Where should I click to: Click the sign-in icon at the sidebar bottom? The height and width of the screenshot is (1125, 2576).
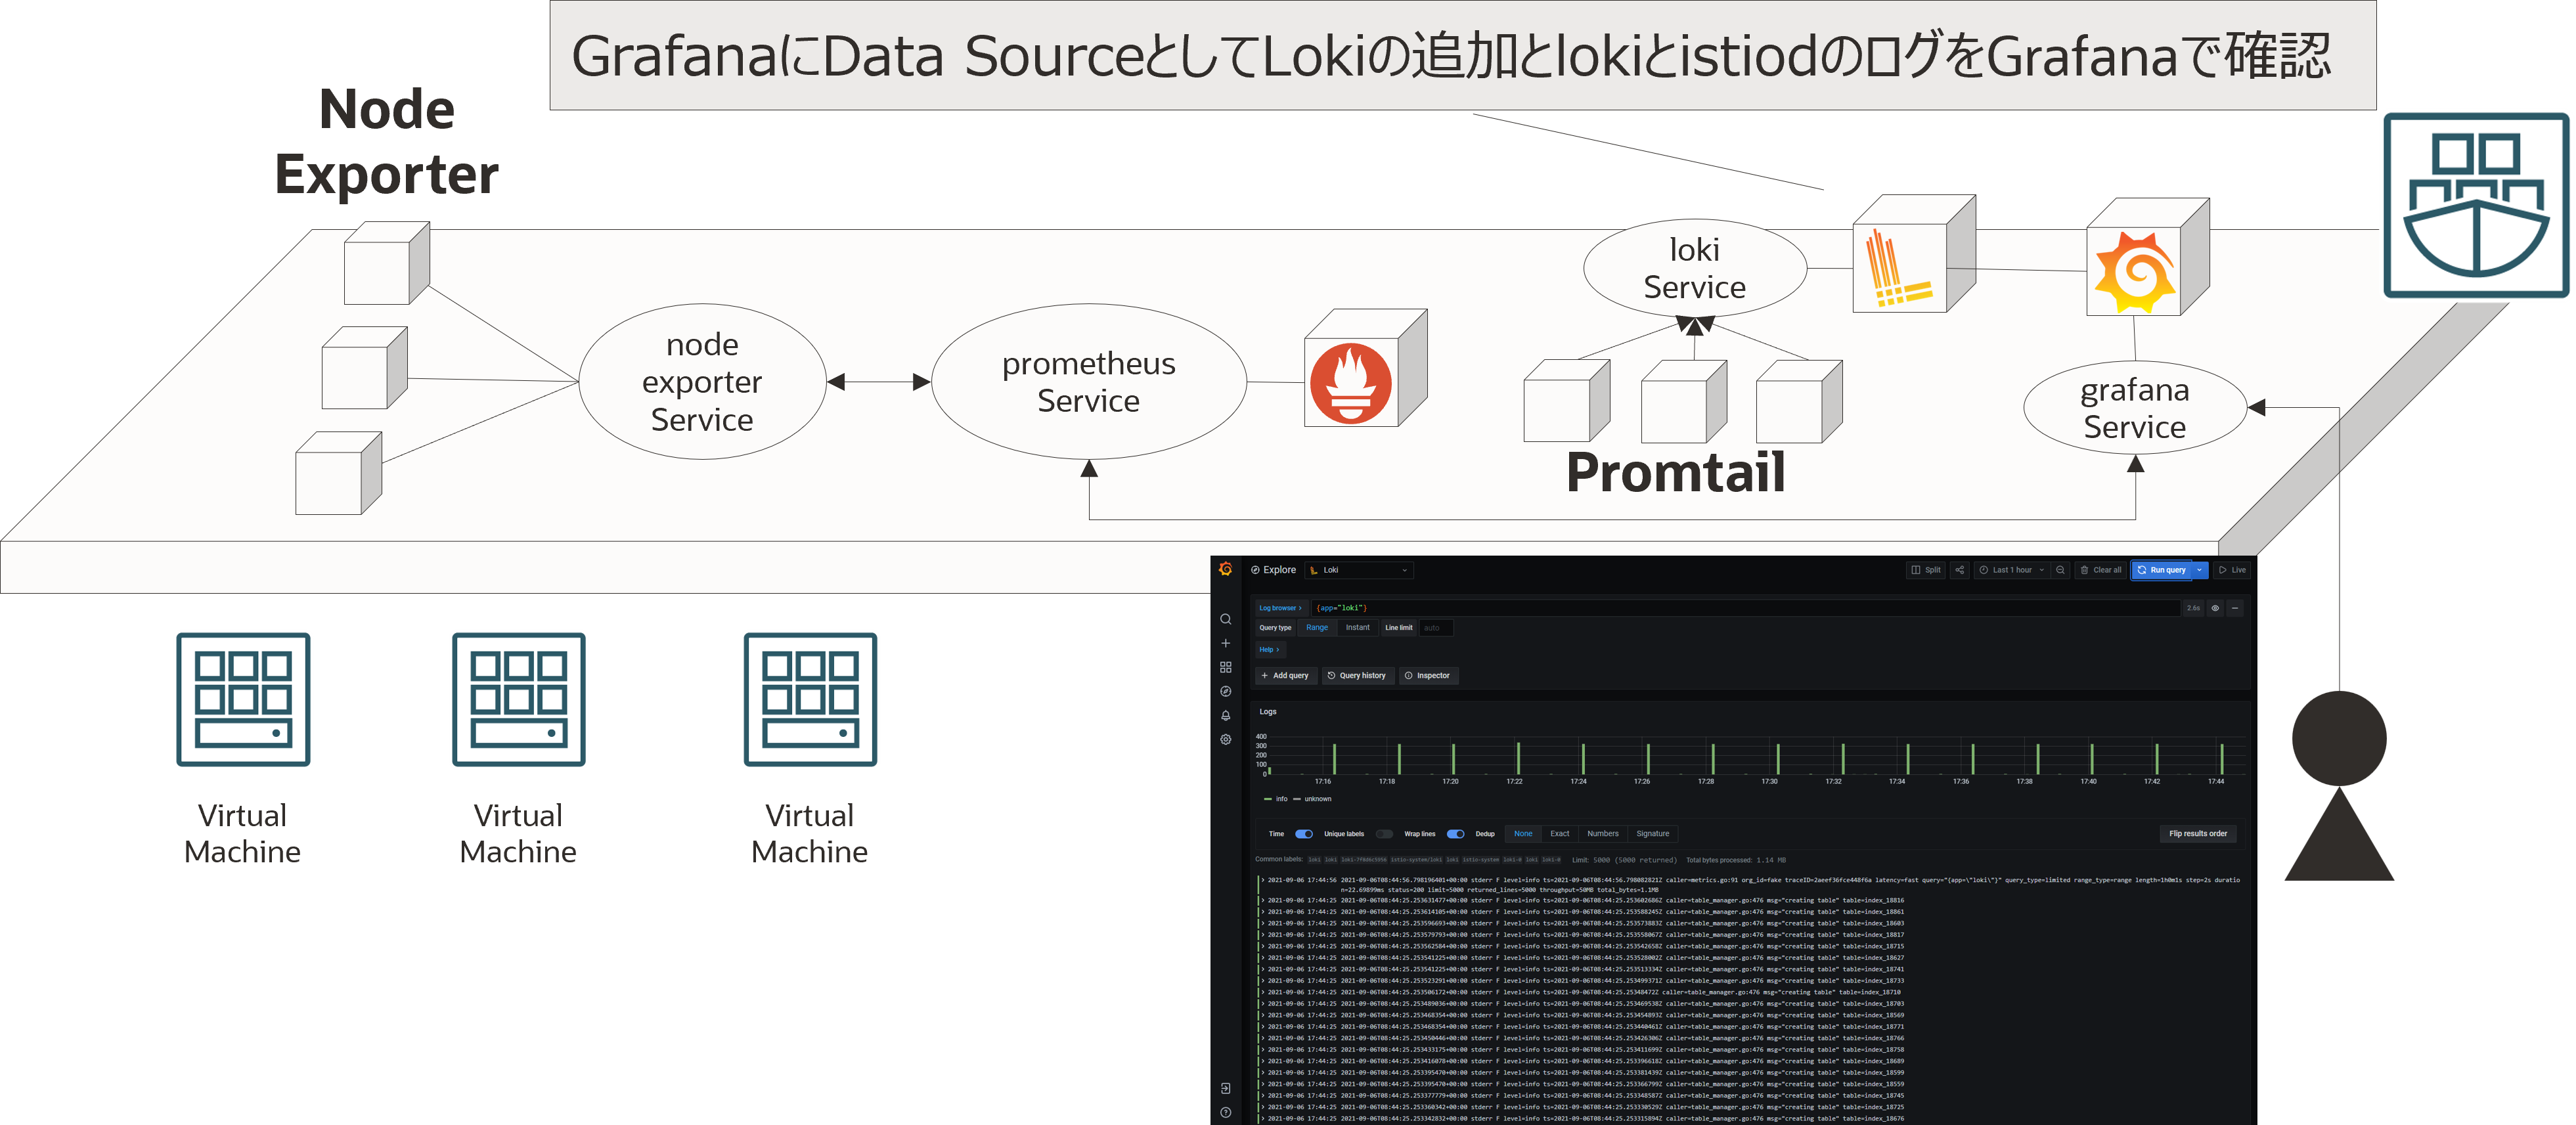tap(1225, 1088)
